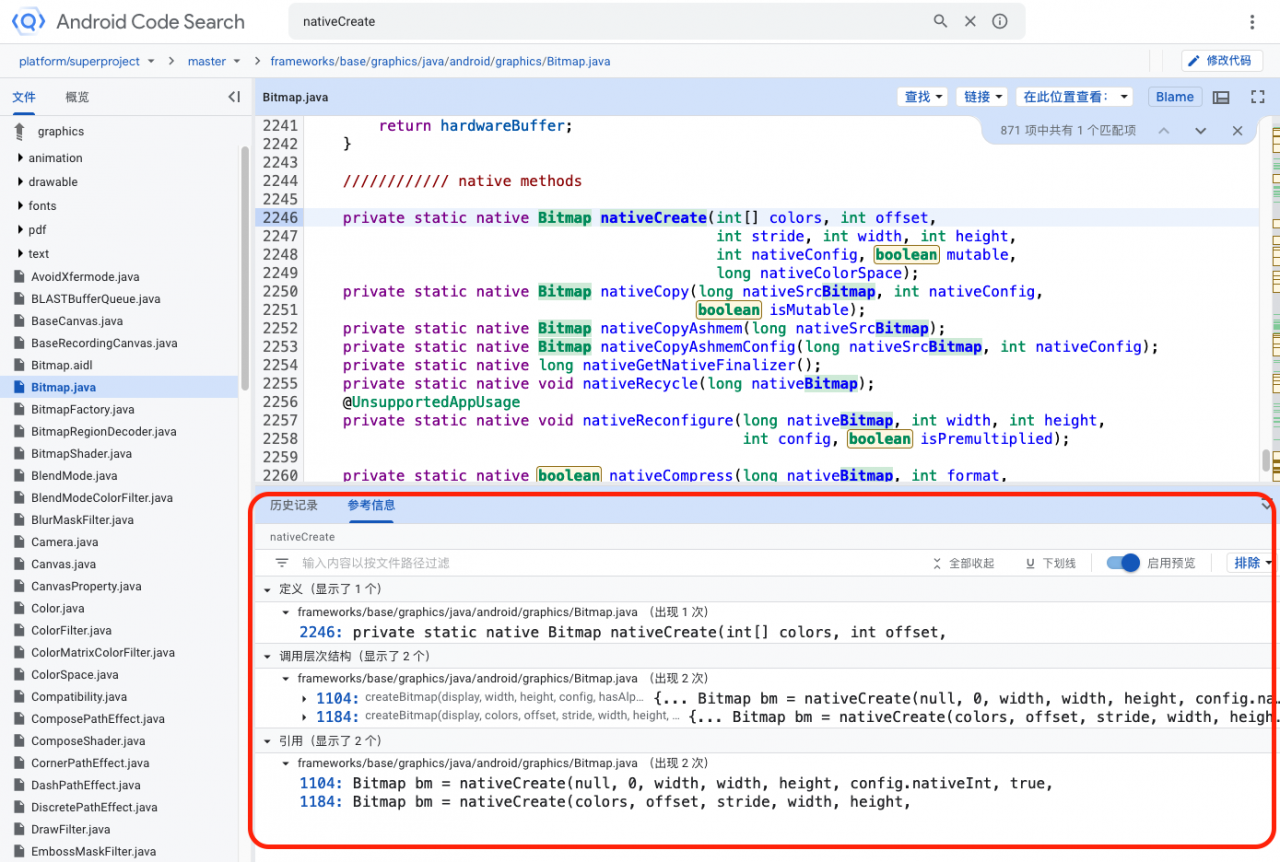The width and height of the screenshot is (1280, 862).
Task: Clear the nativeCreate search query
Action: [x=969, y=21]
